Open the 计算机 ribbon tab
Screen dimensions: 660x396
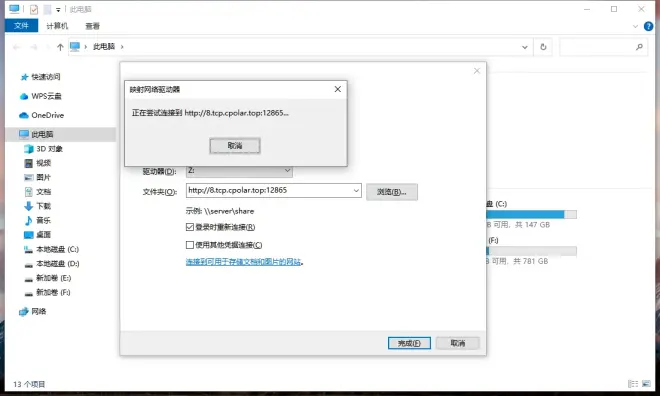(x=57, y=26)
